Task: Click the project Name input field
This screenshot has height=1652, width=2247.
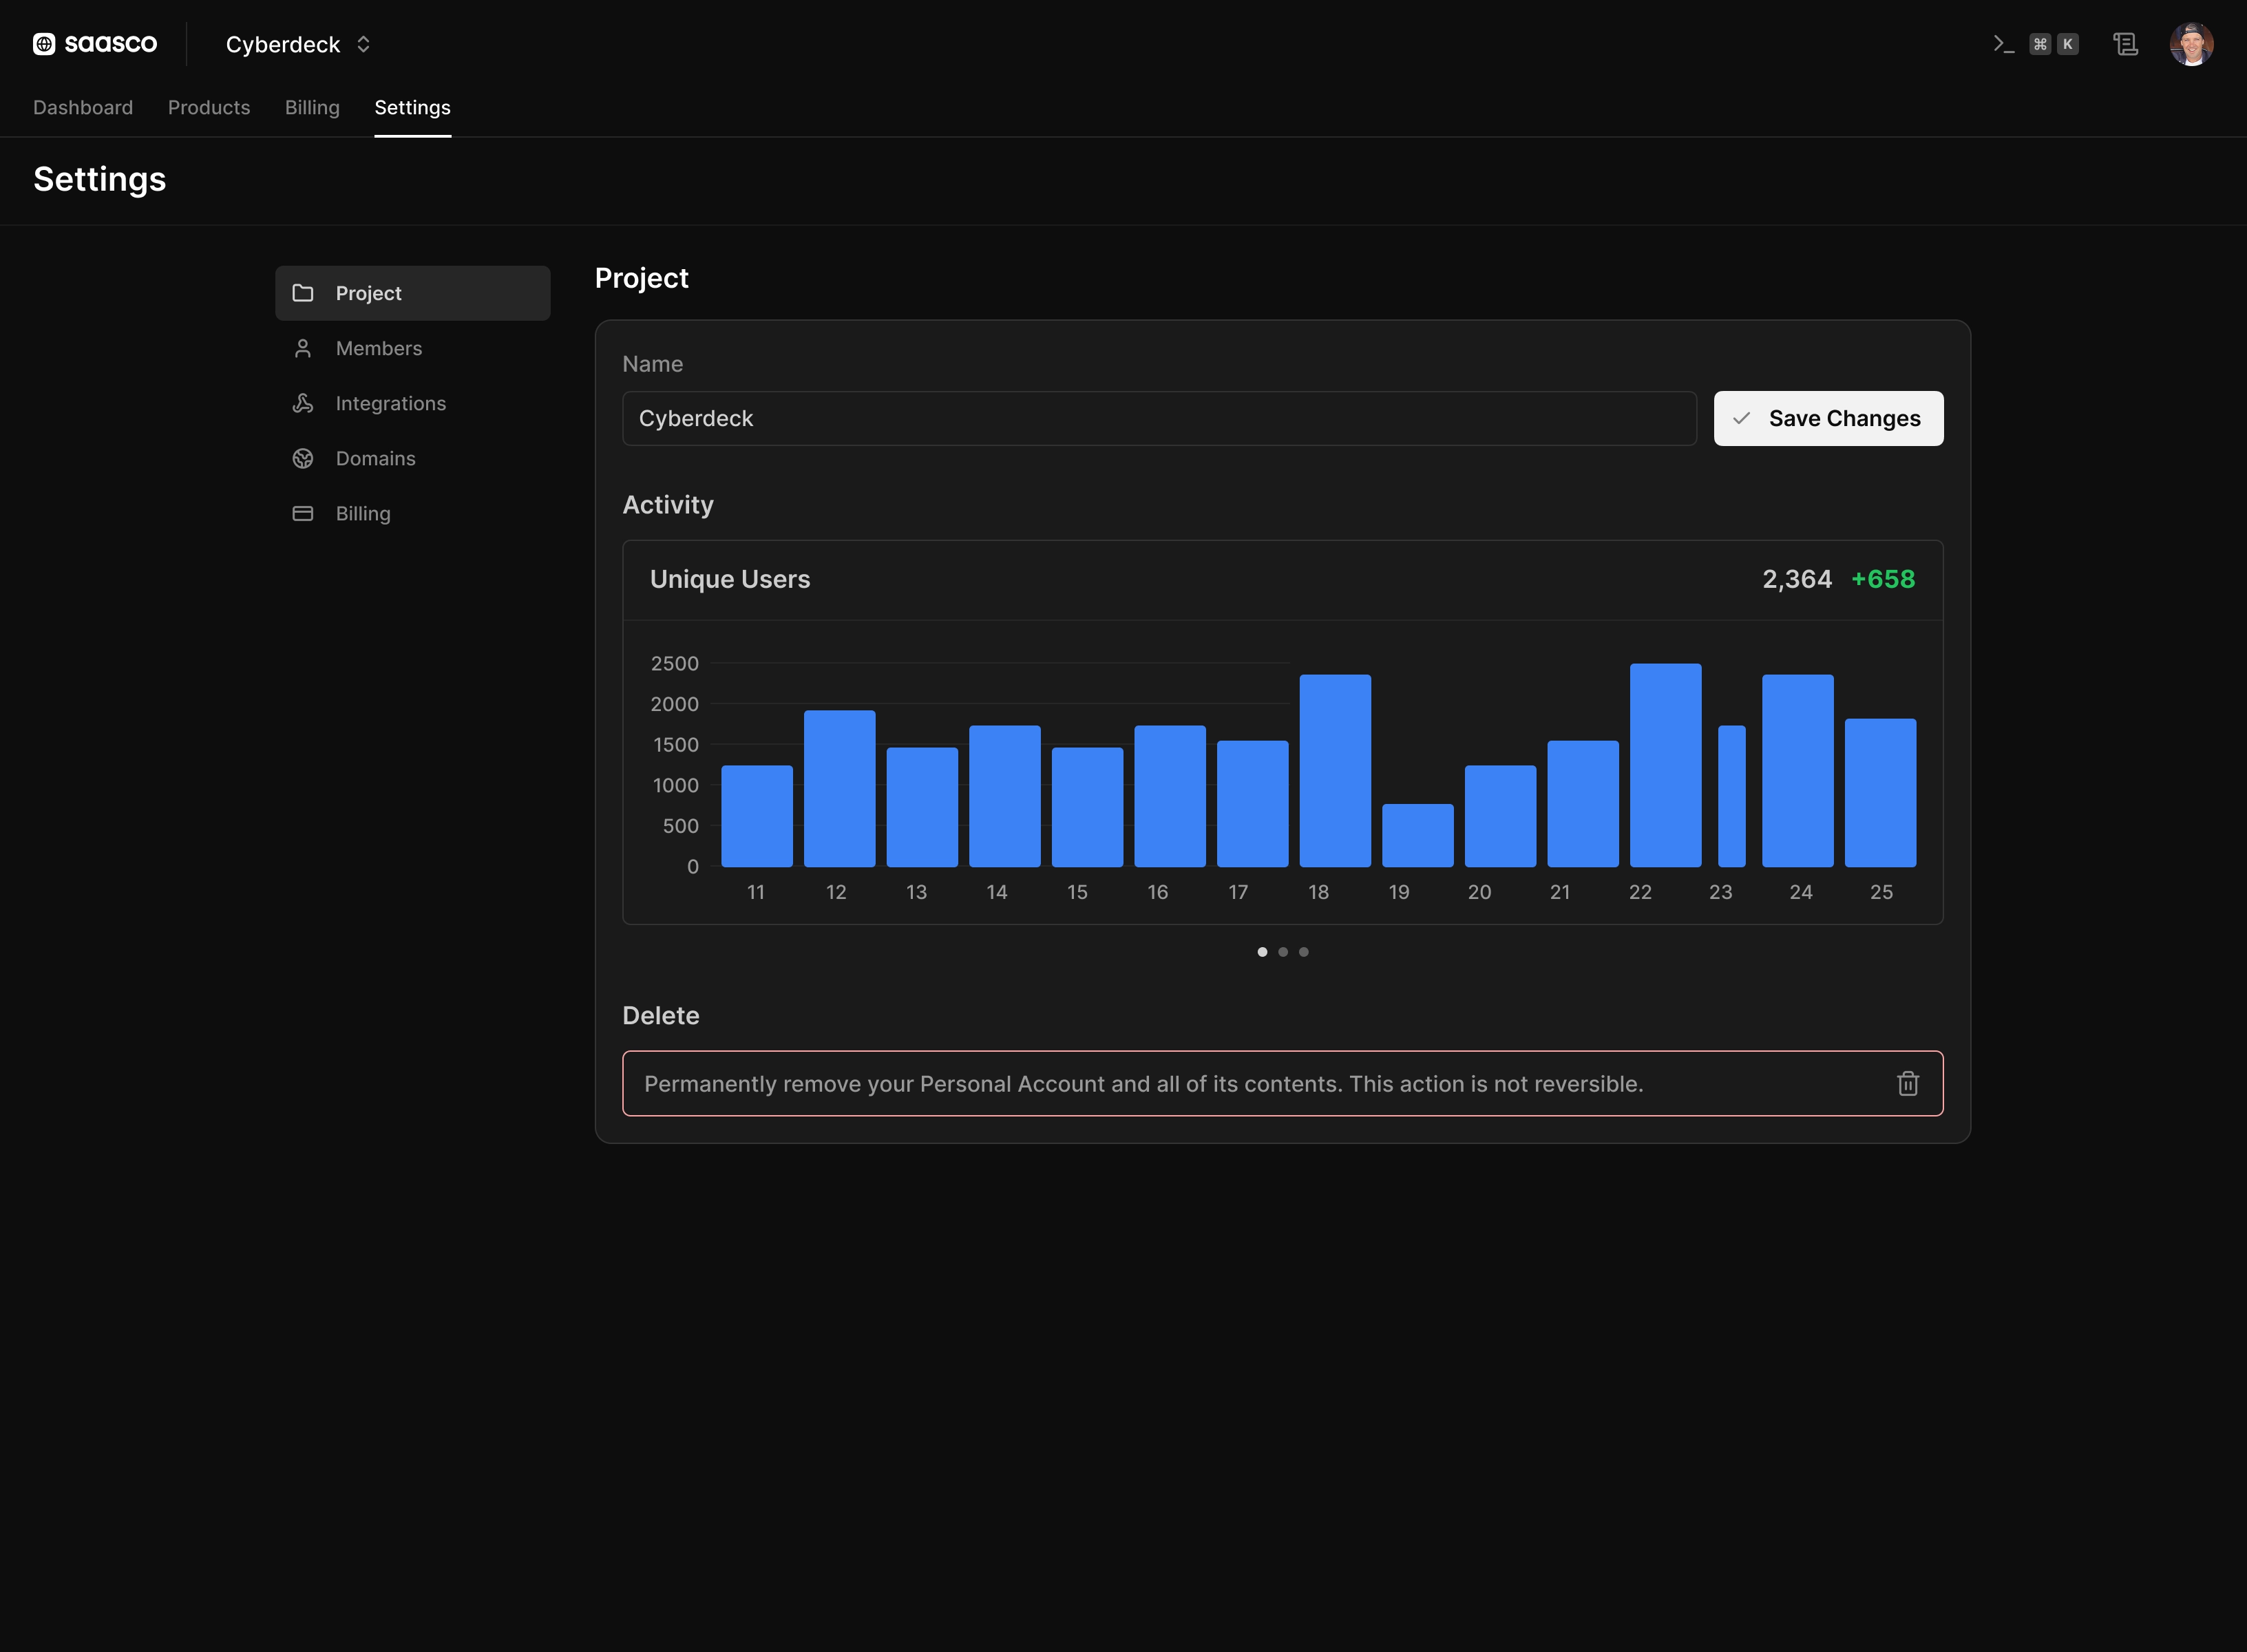Action: (1159, 418)
